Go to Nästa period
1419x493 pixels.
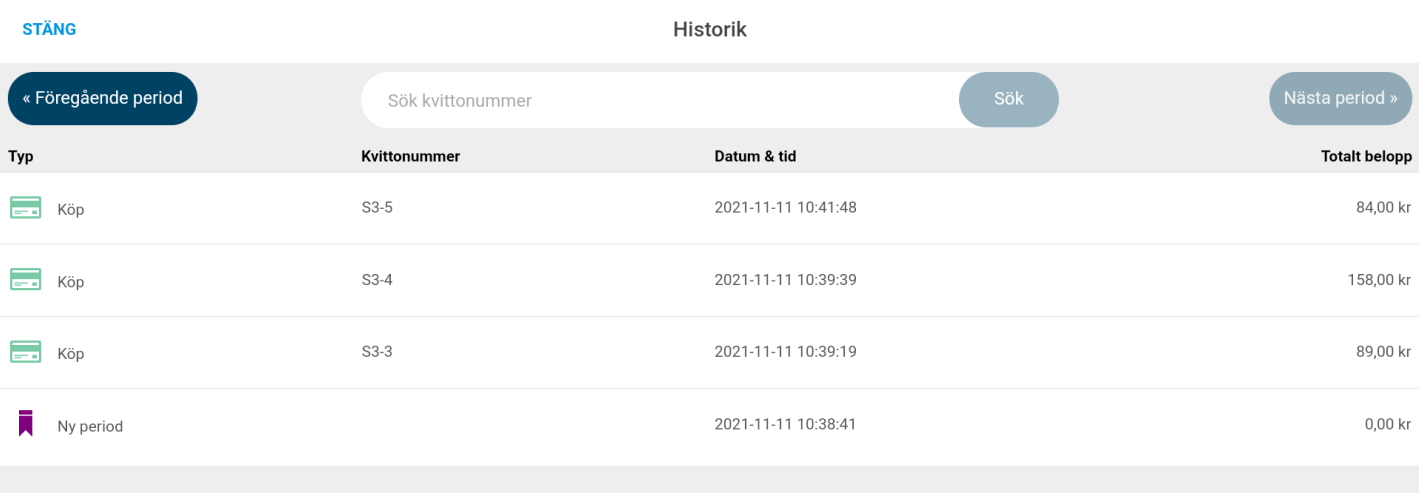click(x=1340, y=98)
